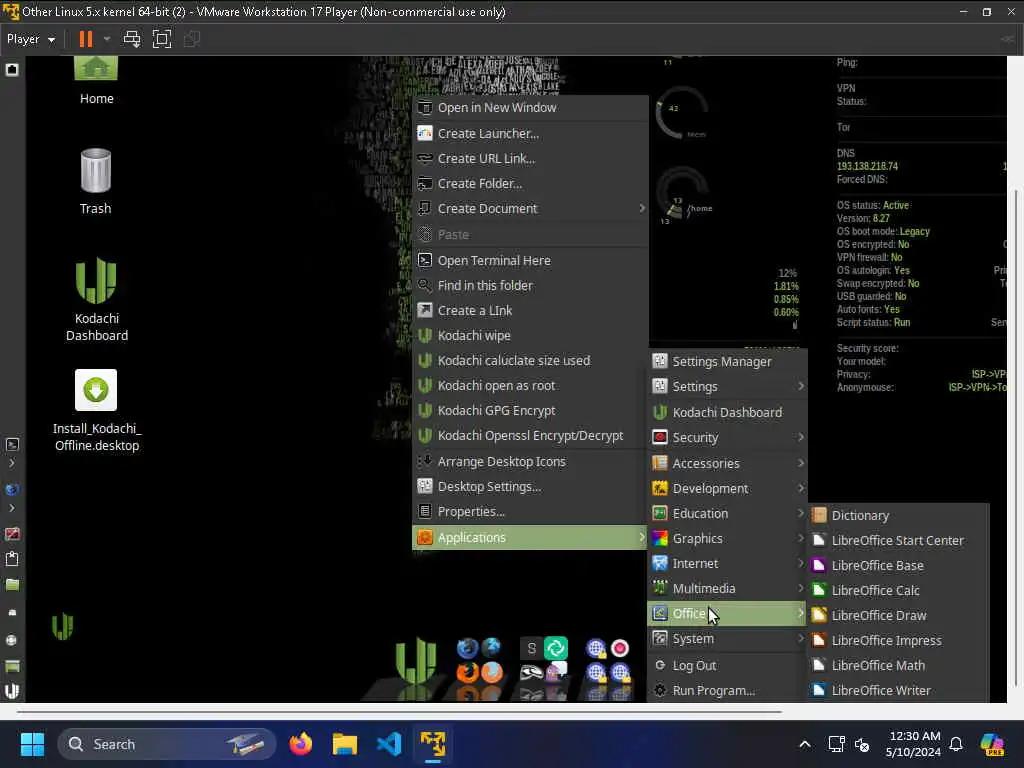Open the Home desktop icon

pos(96,80)
